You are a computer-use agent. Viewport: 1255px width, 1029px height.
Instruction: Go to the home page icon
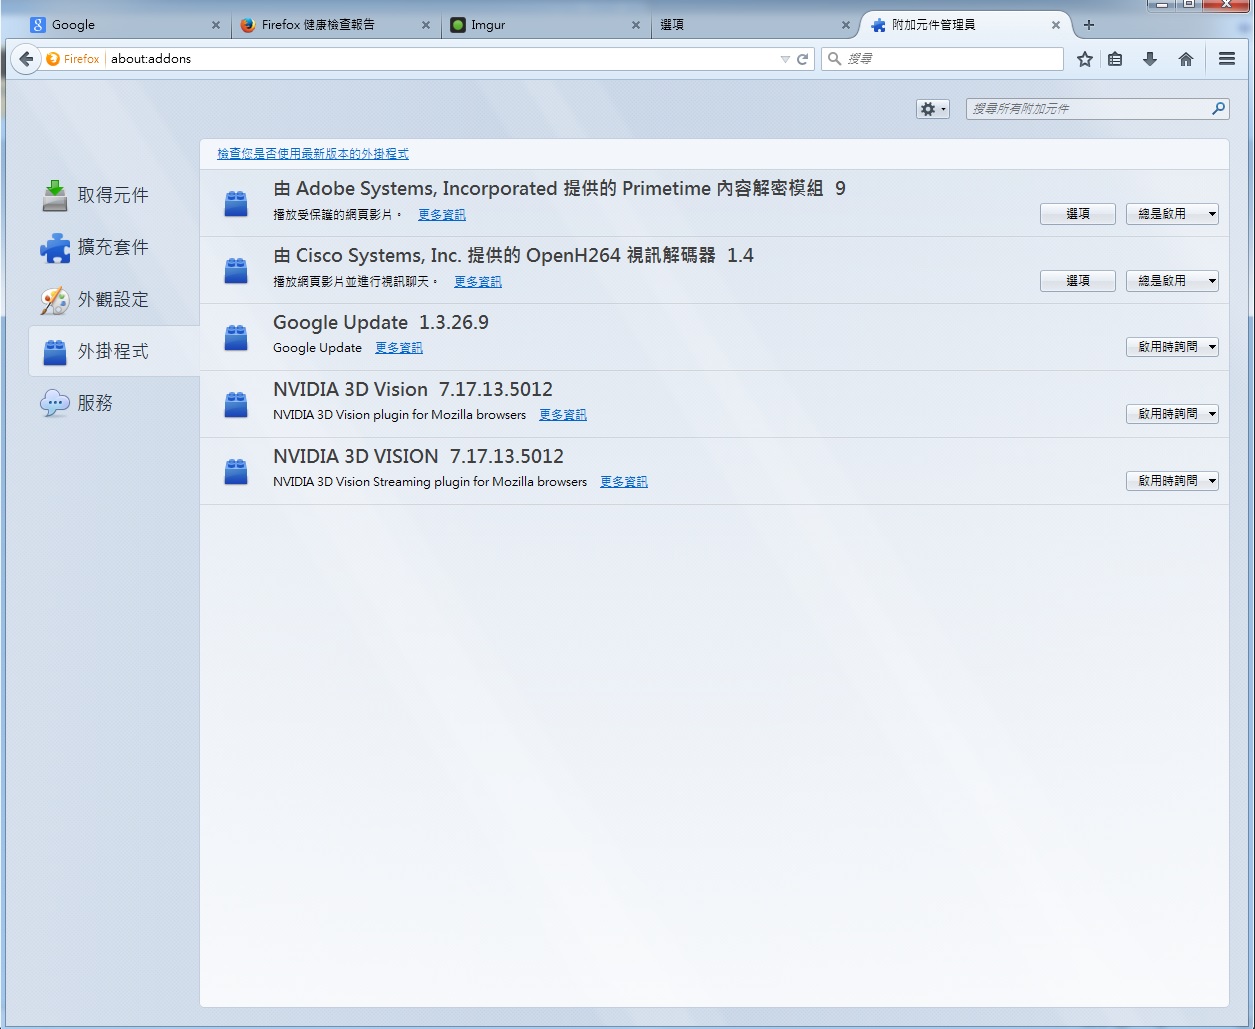tap(1186, 59)
